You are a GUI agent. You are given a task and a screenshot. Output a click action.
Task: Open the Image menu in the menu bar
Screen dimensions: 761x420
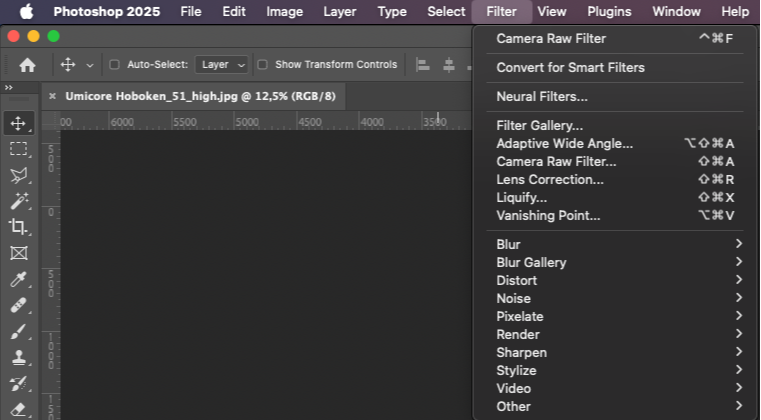[x=285, y=12]
